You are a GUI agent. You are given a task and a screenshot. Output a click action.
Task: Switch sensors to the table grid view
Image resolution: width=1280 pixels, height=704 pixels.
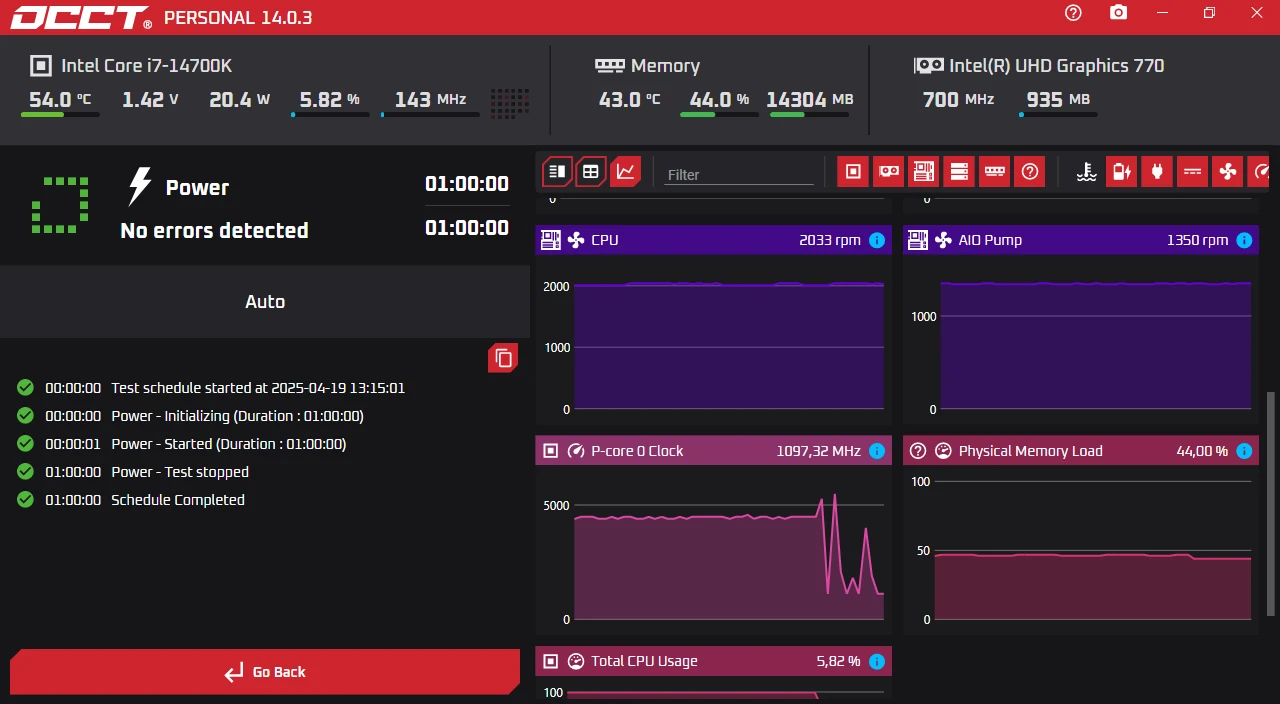tap(591, 172)
